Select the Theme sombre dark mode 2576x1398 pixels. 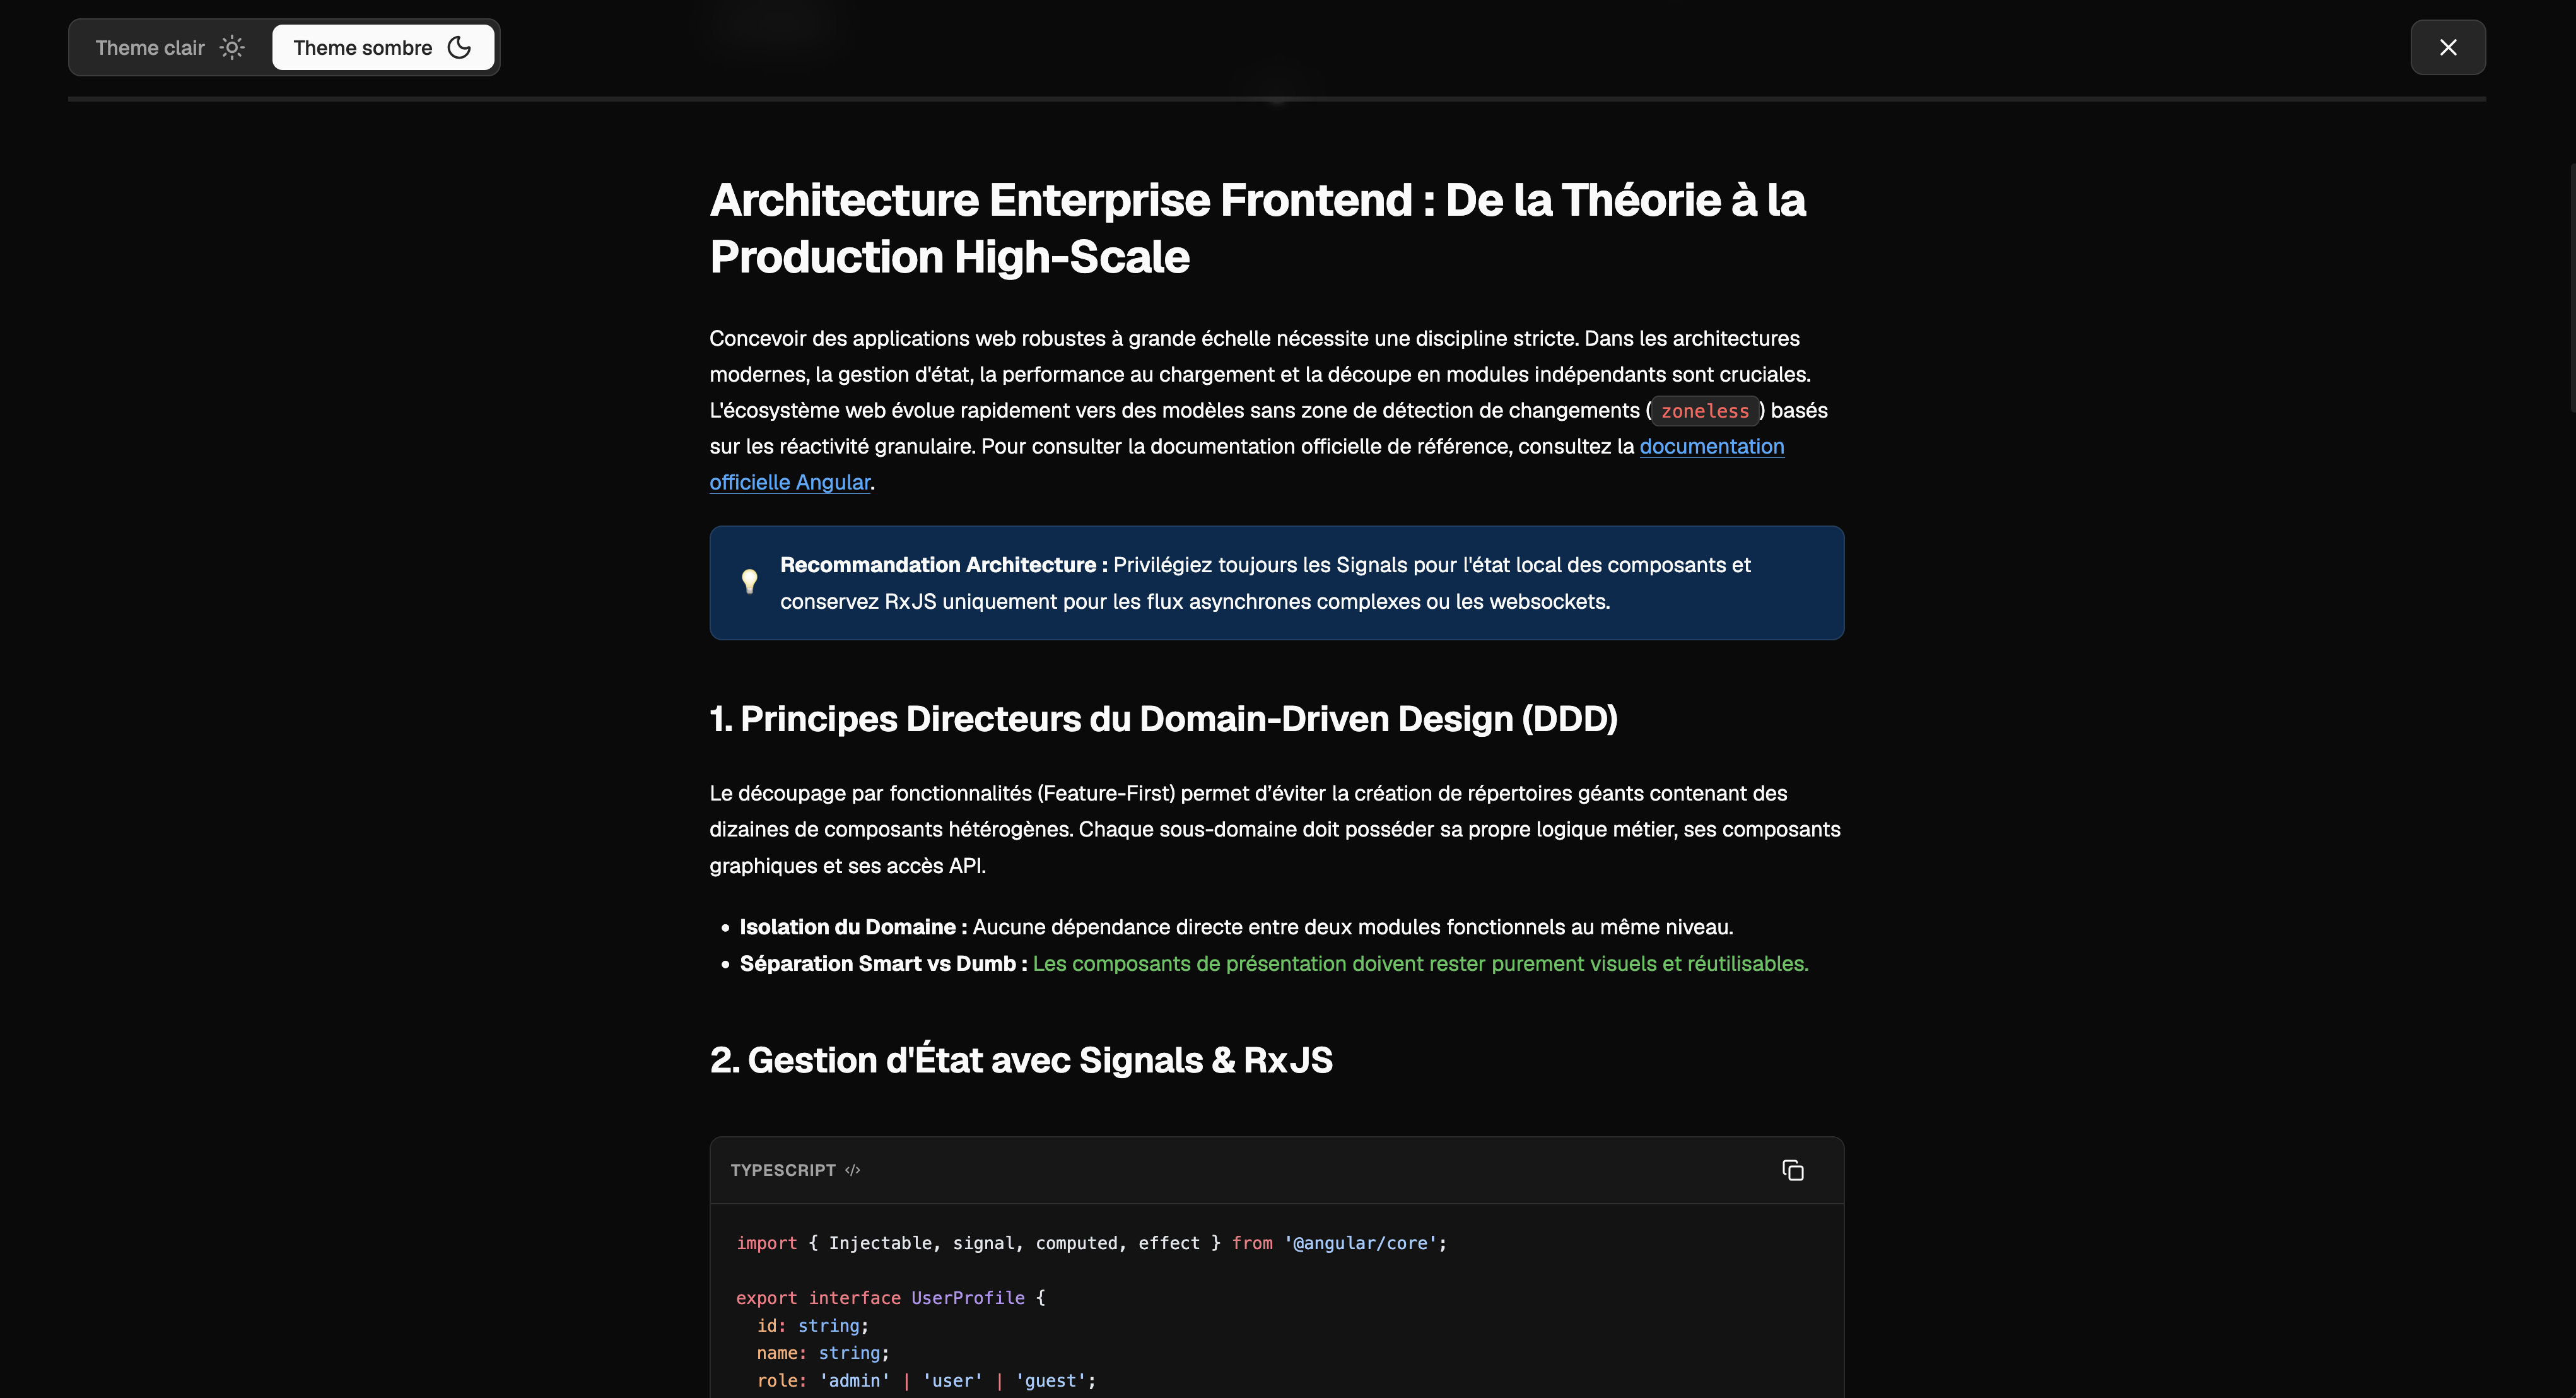point(383,48)
